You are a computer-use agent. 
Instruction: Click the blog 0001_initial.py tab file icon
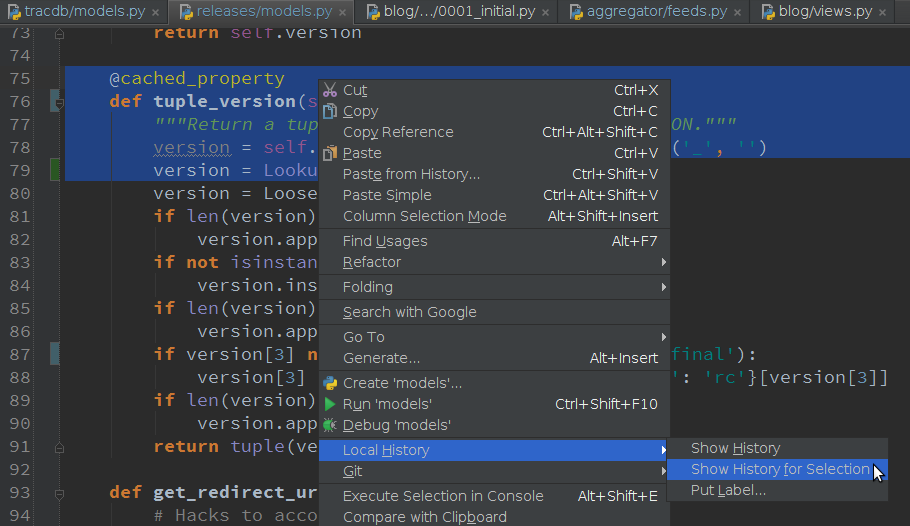(373, 12)
